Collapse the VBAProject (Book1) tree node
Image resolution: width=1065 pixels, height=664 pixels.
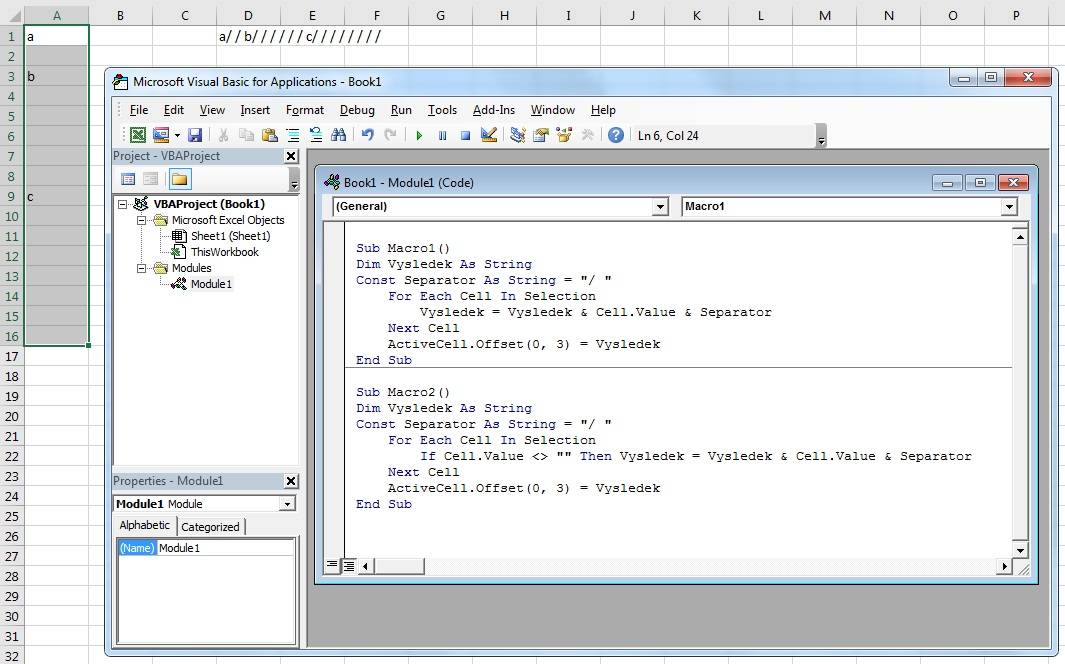click(x=122, y=204)
